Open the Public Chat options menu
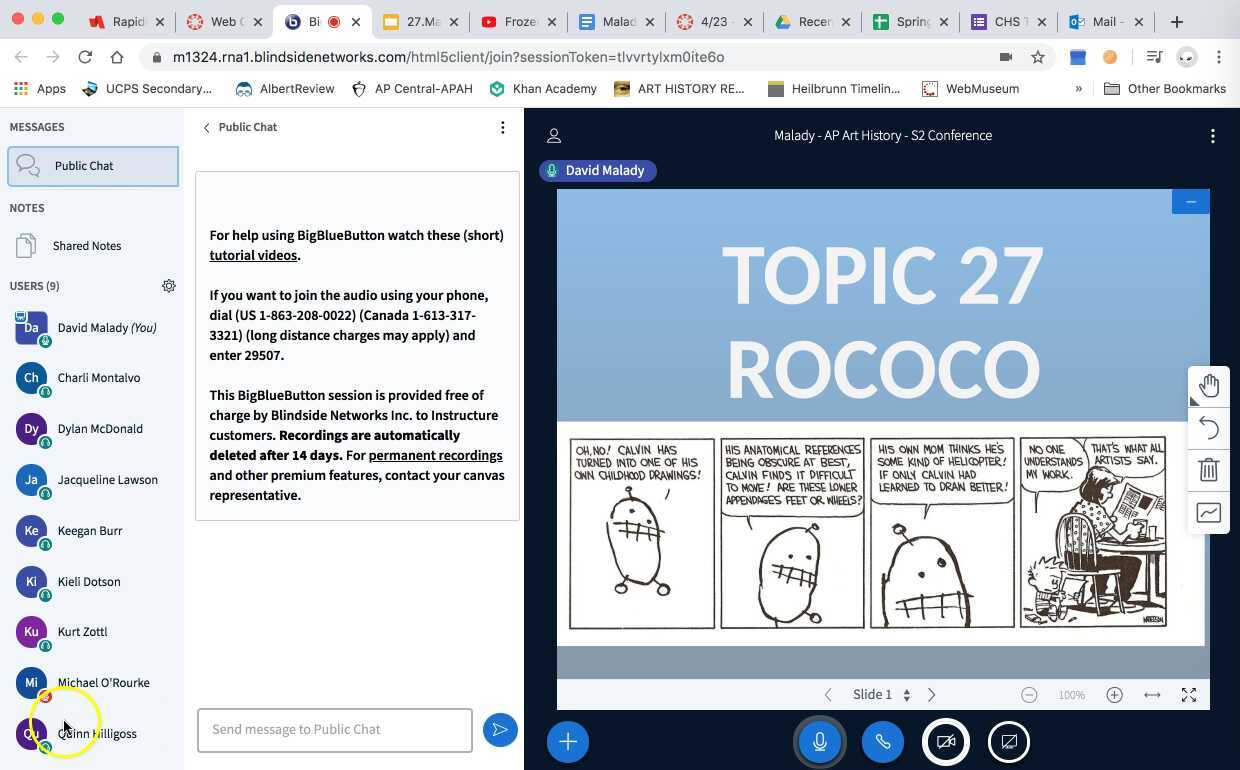The image size is (1240, 770). tap(503, 127)
